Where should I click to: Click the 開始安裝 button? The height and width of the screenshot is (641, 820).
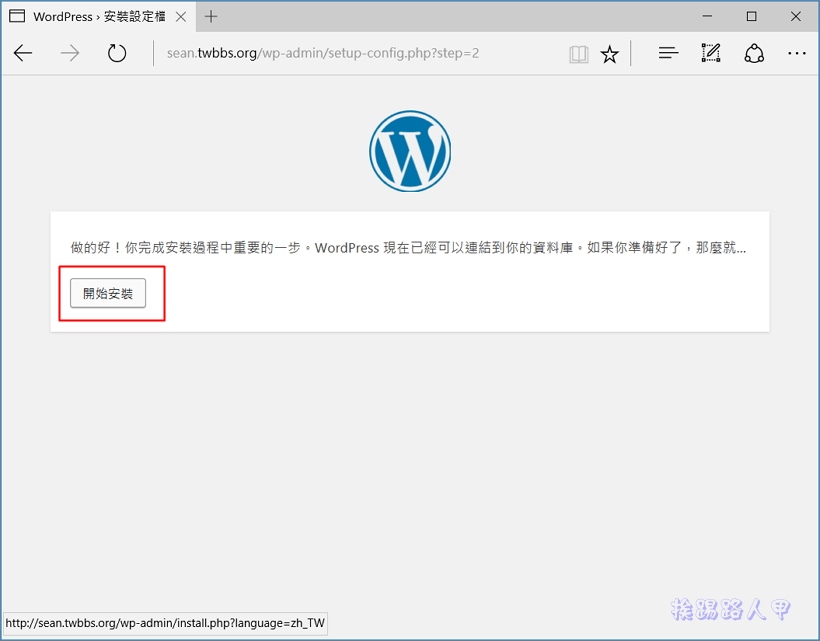click(108, 293)
